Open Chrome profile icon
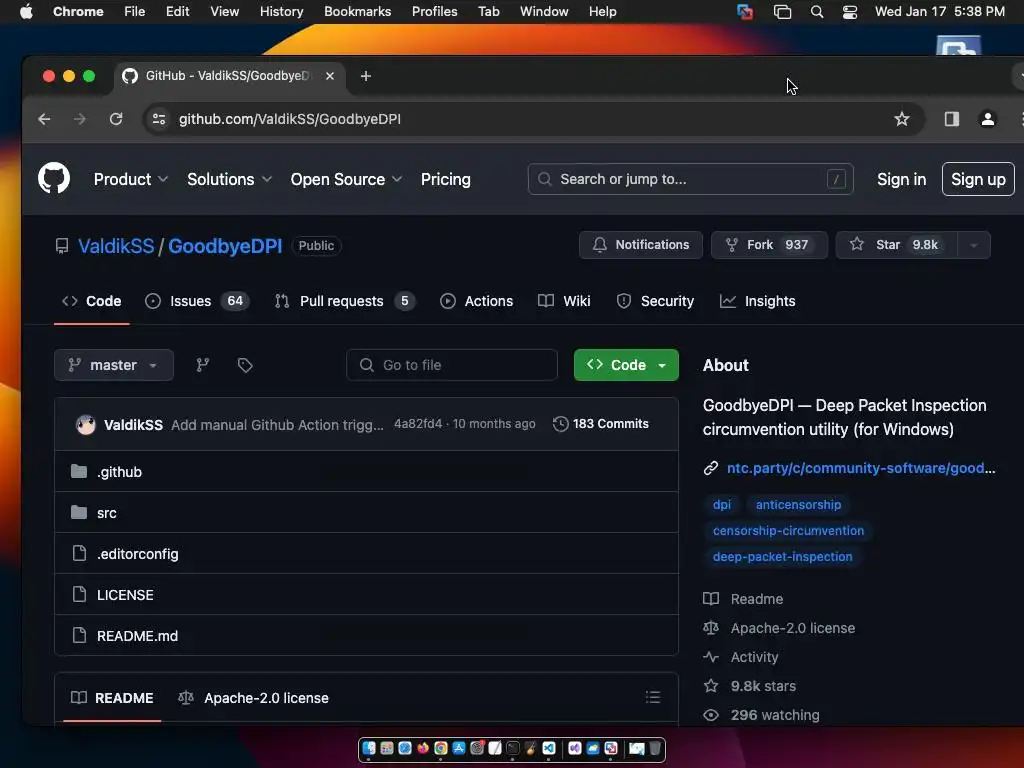 [x=988, y=119]
